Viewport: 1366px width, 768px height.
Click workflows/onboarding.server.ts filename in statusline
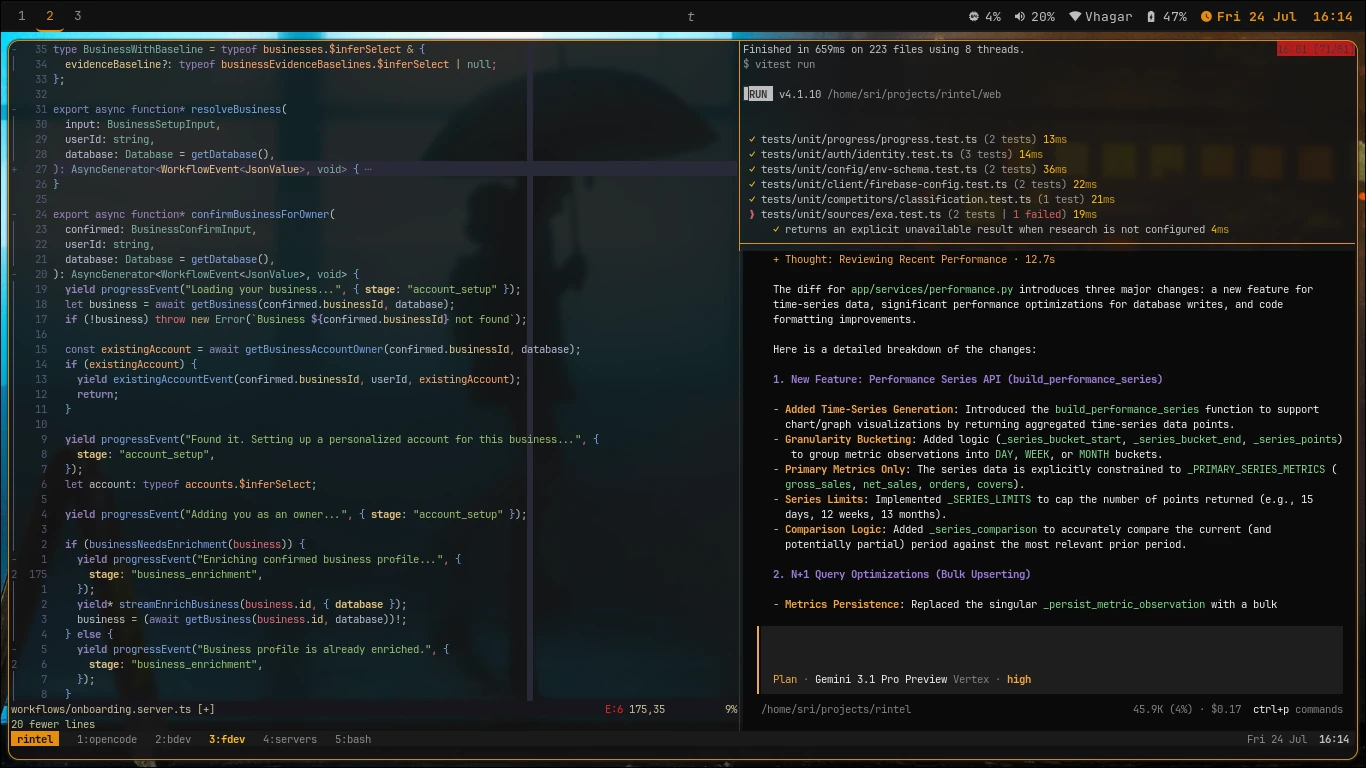(101, 710)
